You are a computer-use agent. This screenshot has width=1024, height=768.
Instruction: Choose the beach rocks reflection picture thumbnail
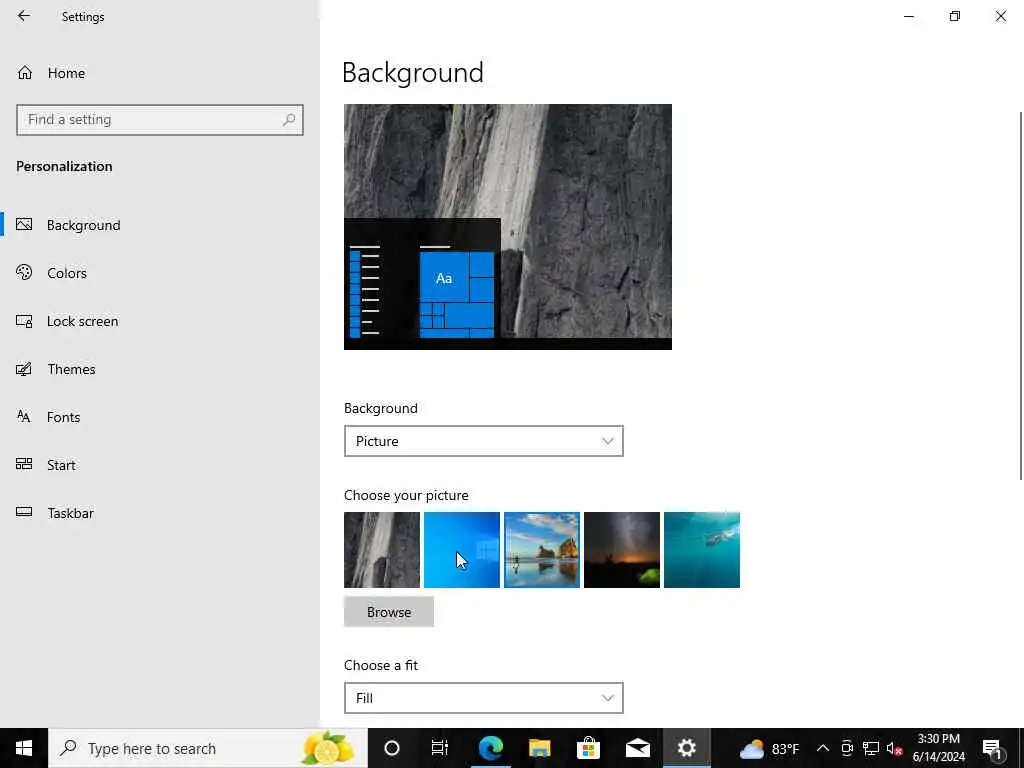[x=542, y=550]
